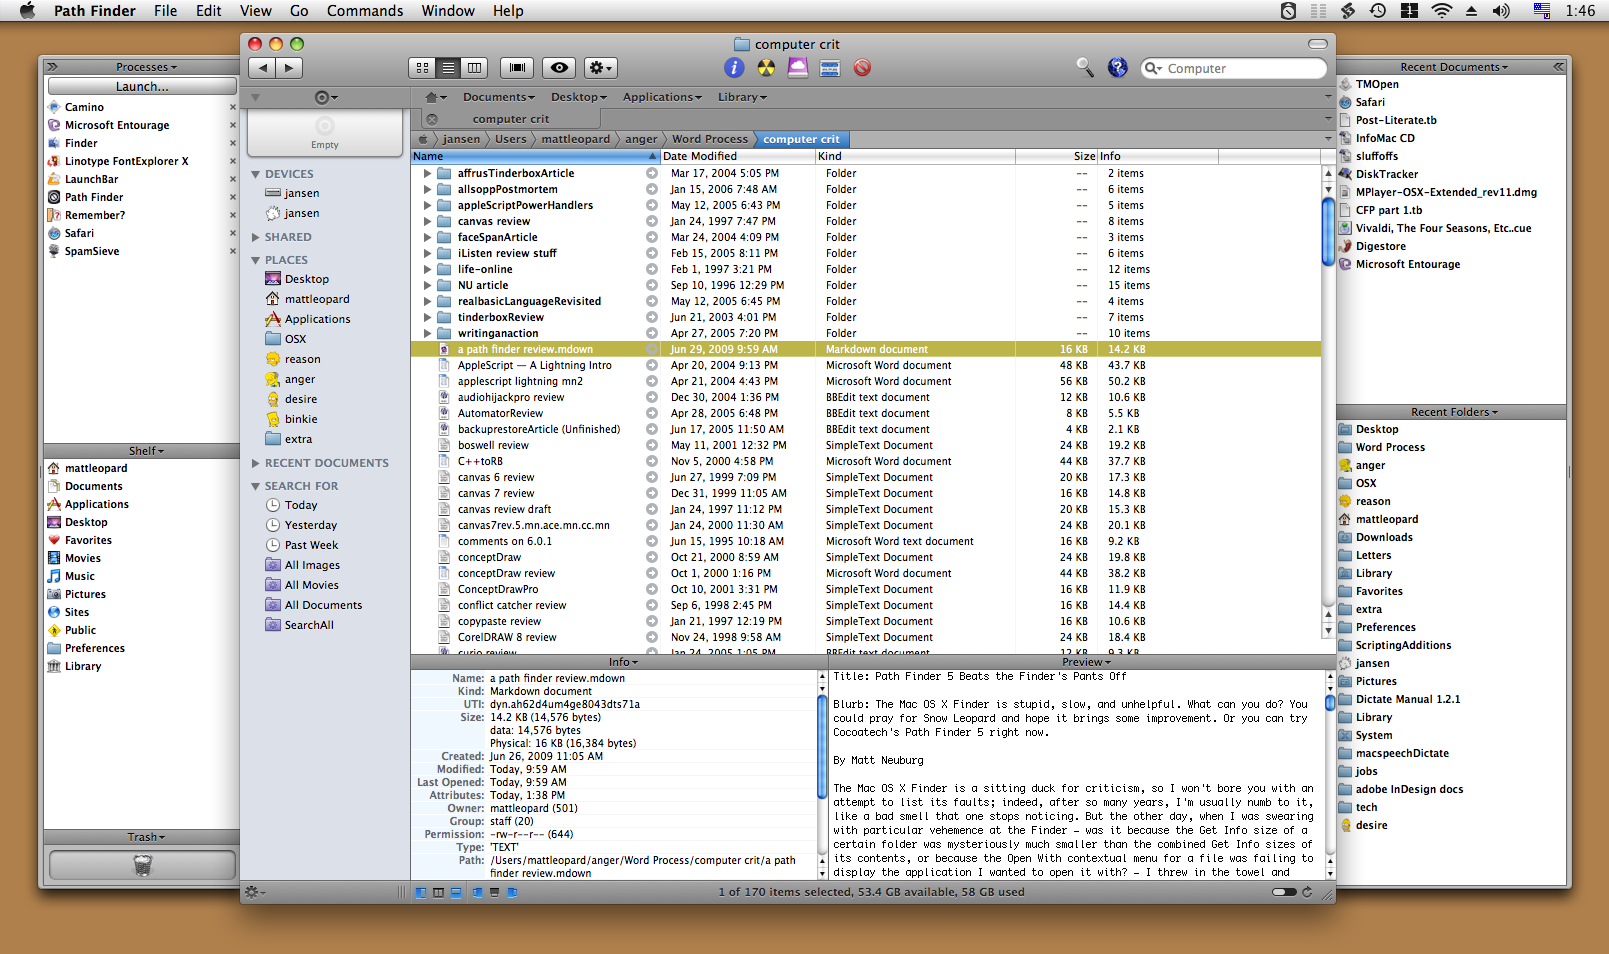
Task: Click the blue globe help icon
Action: coord(1118,68)
